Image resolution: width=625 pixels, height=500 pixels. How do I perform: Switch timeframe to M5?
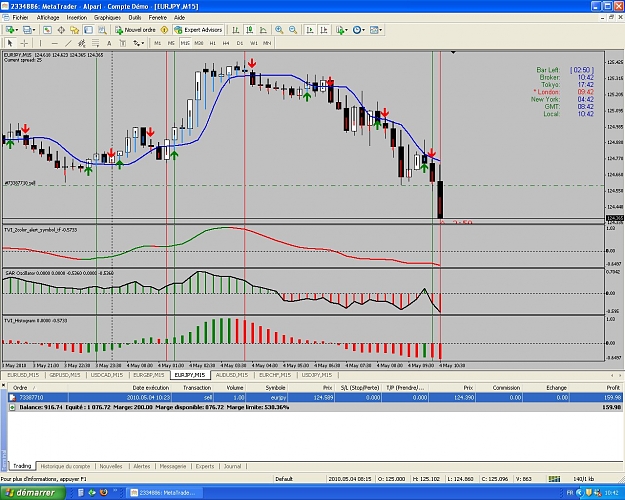point(171,43)
